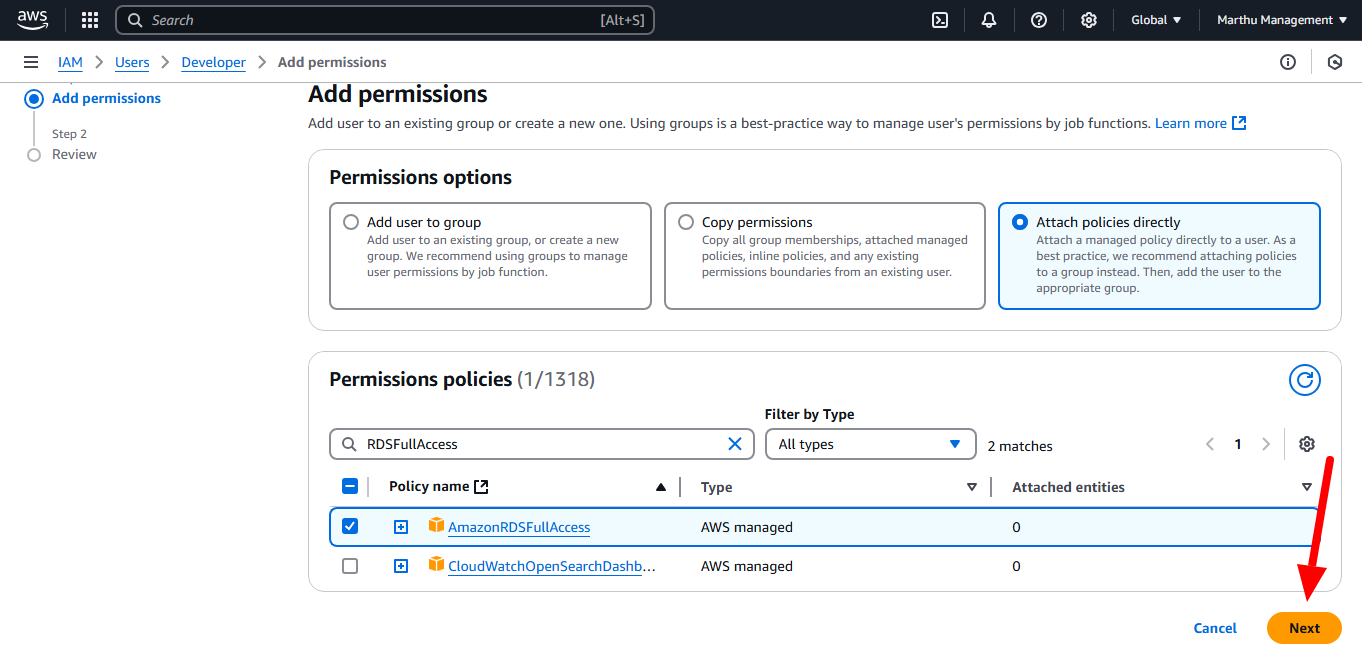Go to the next policies page
This screenshot has height=670, width=1362.
coord(1266,444)
